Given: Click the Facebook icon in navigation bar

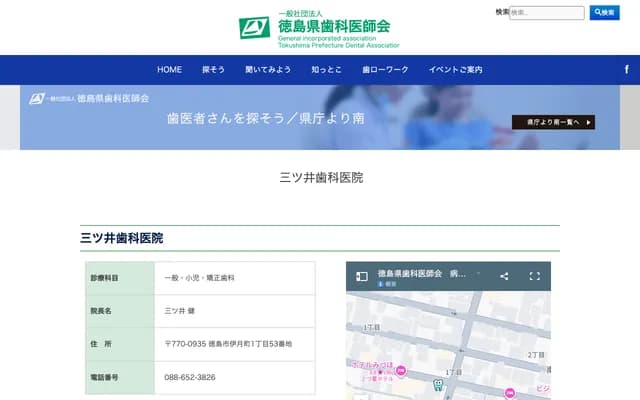Looking at the screenshot, I should (x=626, y=69).
